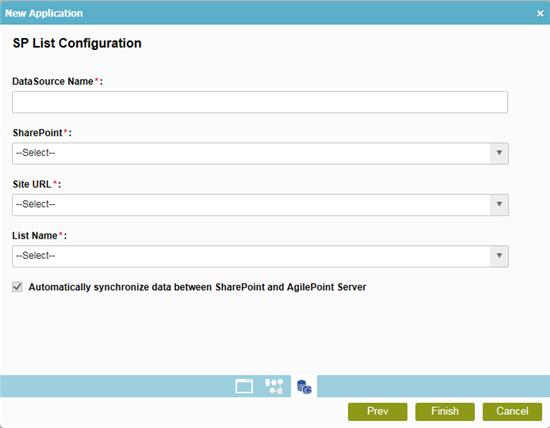This screenshot has width=550, height=428.
Task: Select the process model workflow step icon
Action: coord(274,386)
